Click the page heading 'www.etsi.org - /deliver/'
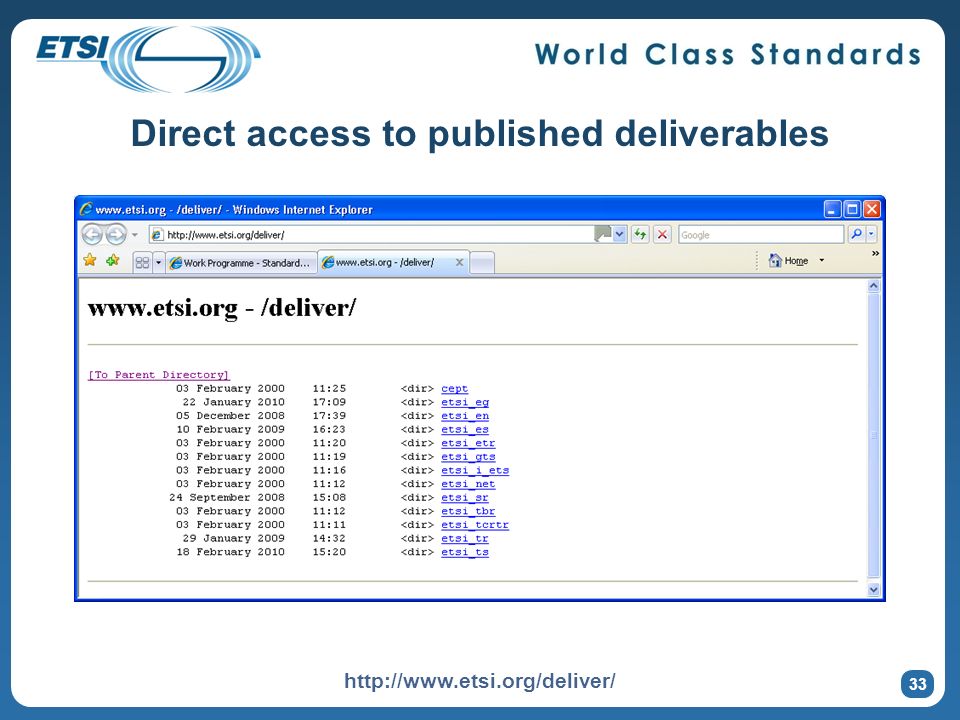Viewport: 960px width, 720px height. 222,307
